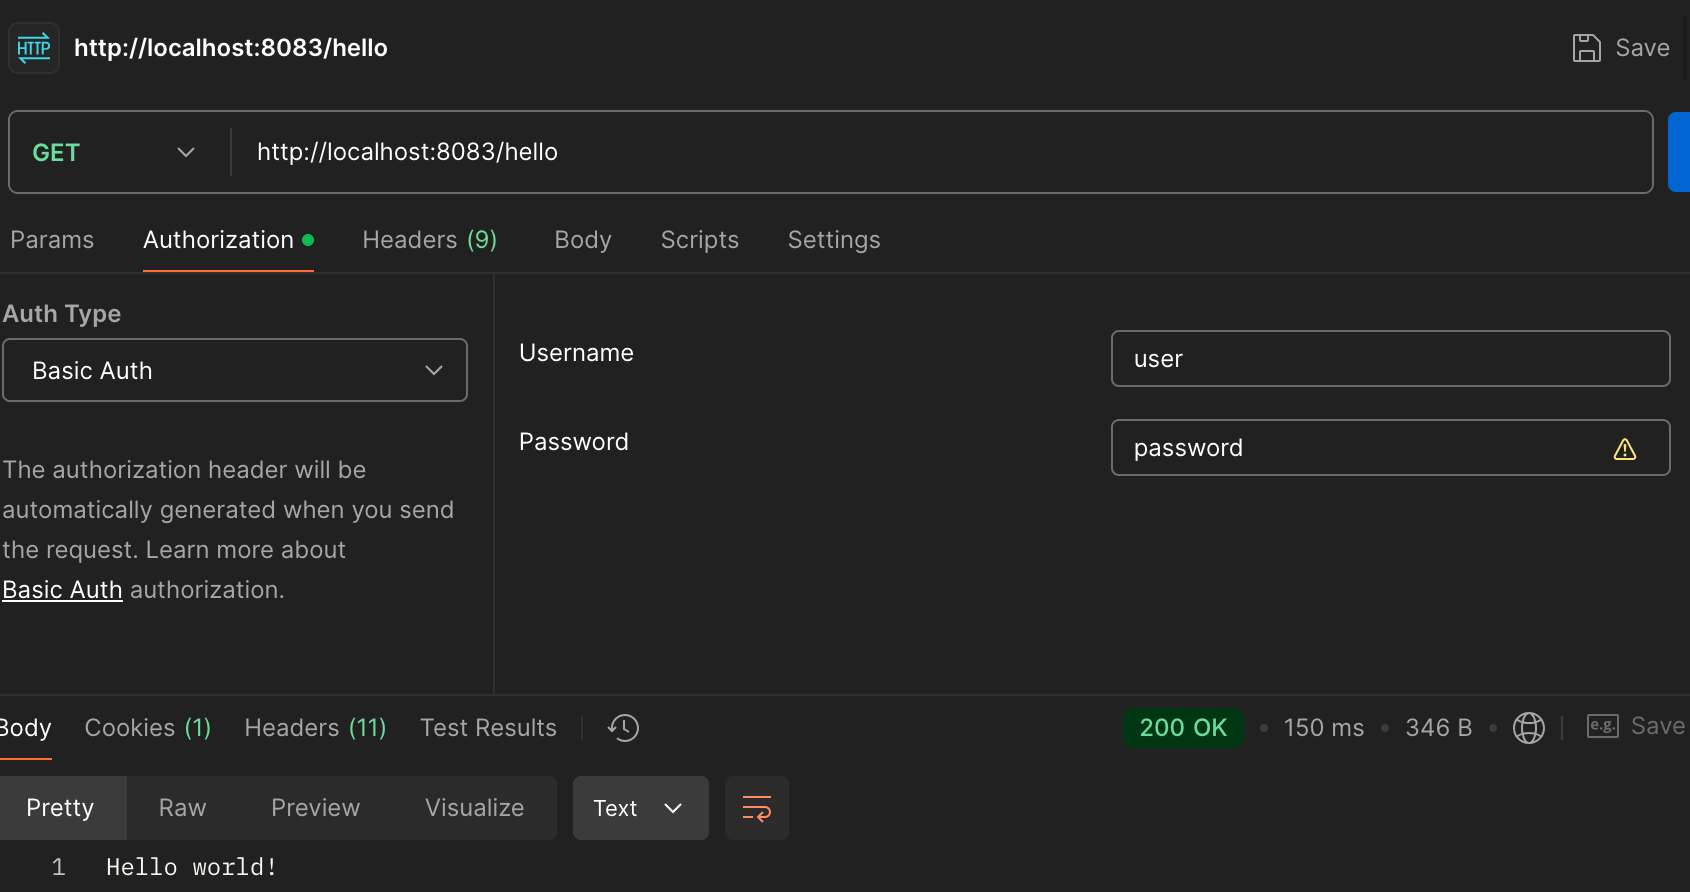
Task: Select the Preview response view
Action: click(x=315, y=808)
